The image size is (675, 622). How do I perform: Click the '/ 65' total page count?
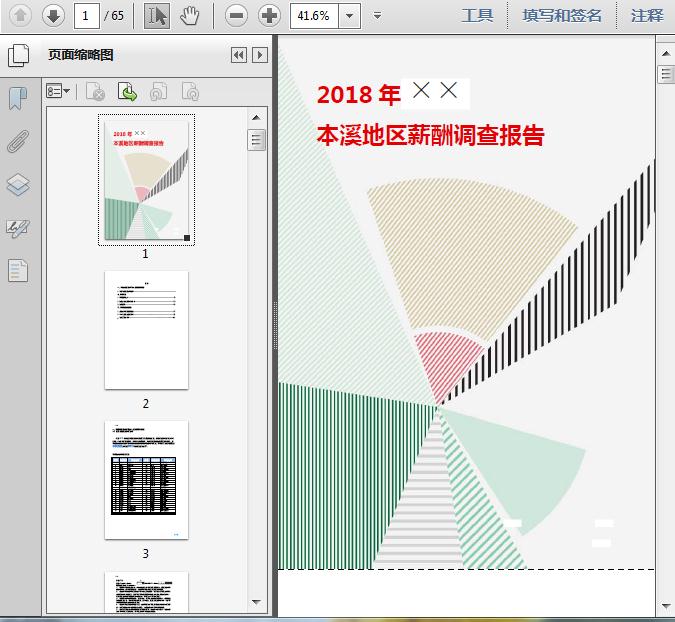[114, 16]
